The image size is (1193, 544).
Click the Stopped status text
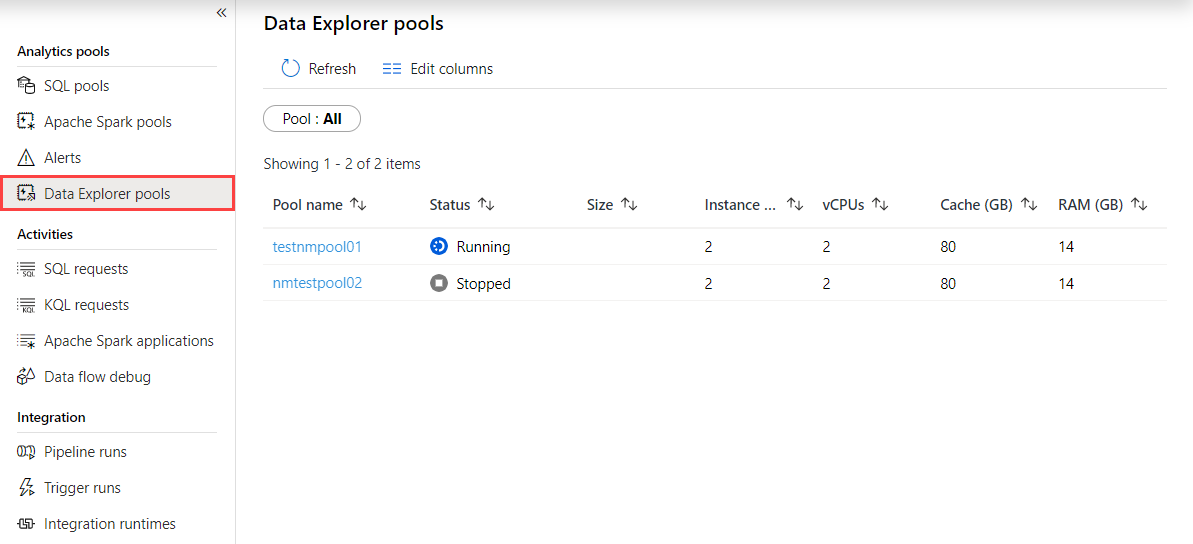click(x=483, y=283)
